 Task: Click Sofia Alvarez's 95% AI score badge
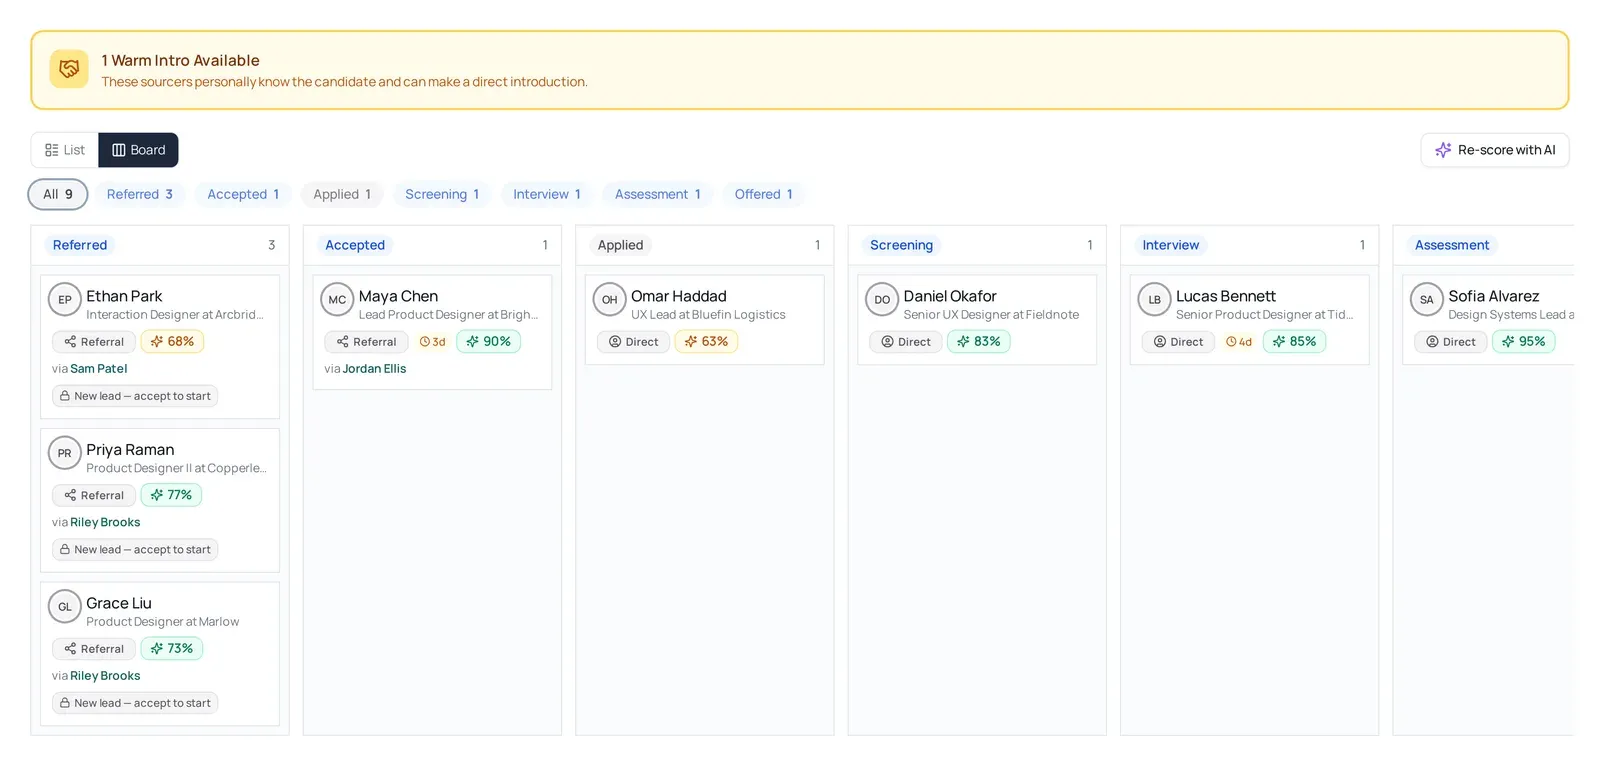point(1524,341)
